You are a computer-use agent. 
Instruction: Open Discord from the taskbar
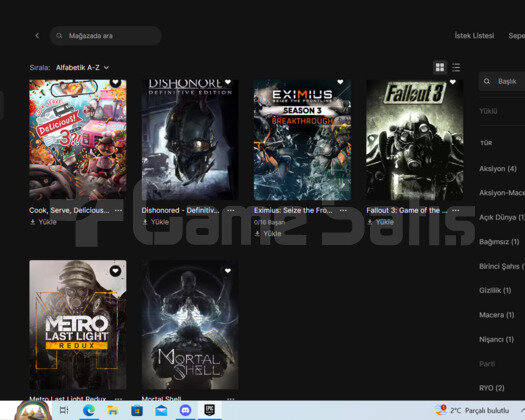click(x=185, y=410)
